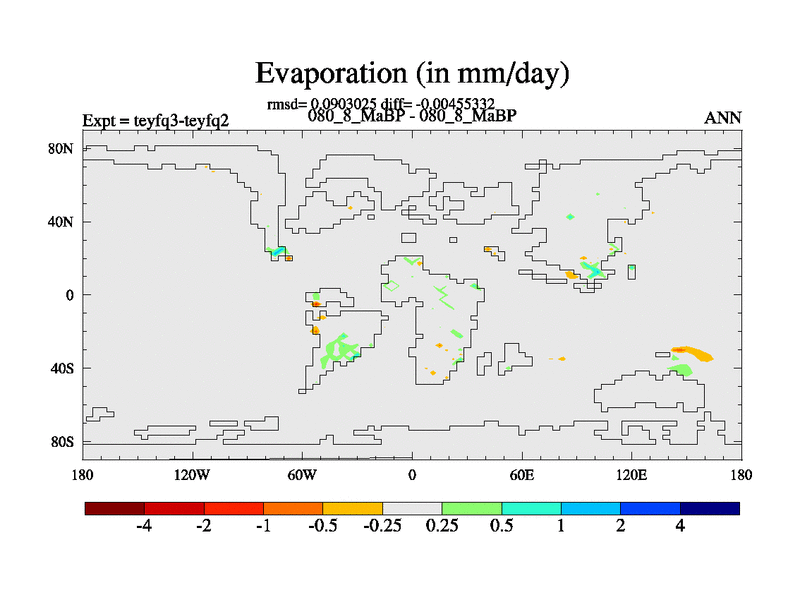Click the plot title 'Evaporation (in mm/day)'

pos(412,73)
